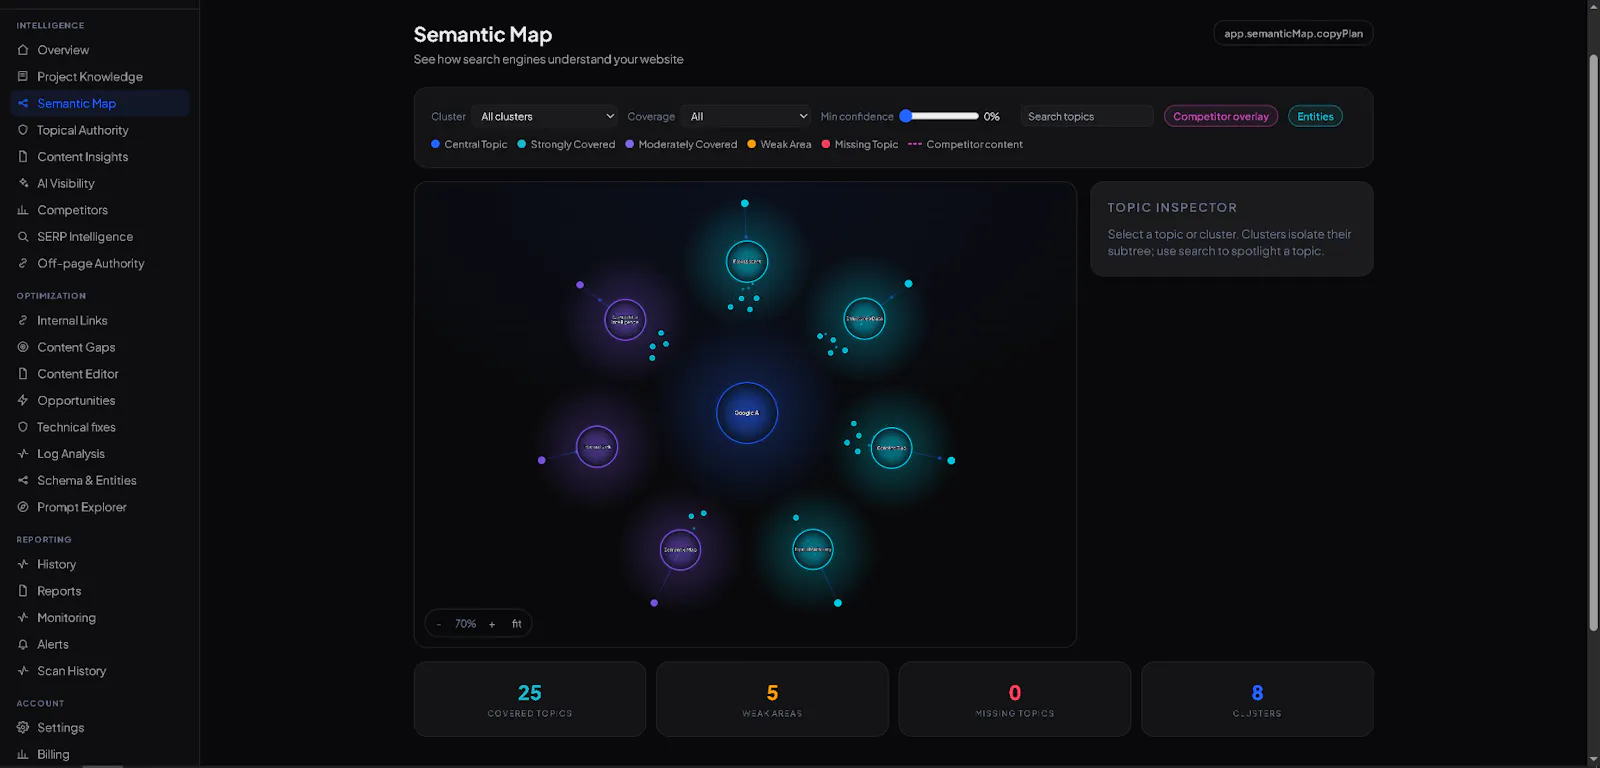1600x768 pixels.
Task: Open the Prompt Explorer compass icon
Action: (x=23, y=507)
